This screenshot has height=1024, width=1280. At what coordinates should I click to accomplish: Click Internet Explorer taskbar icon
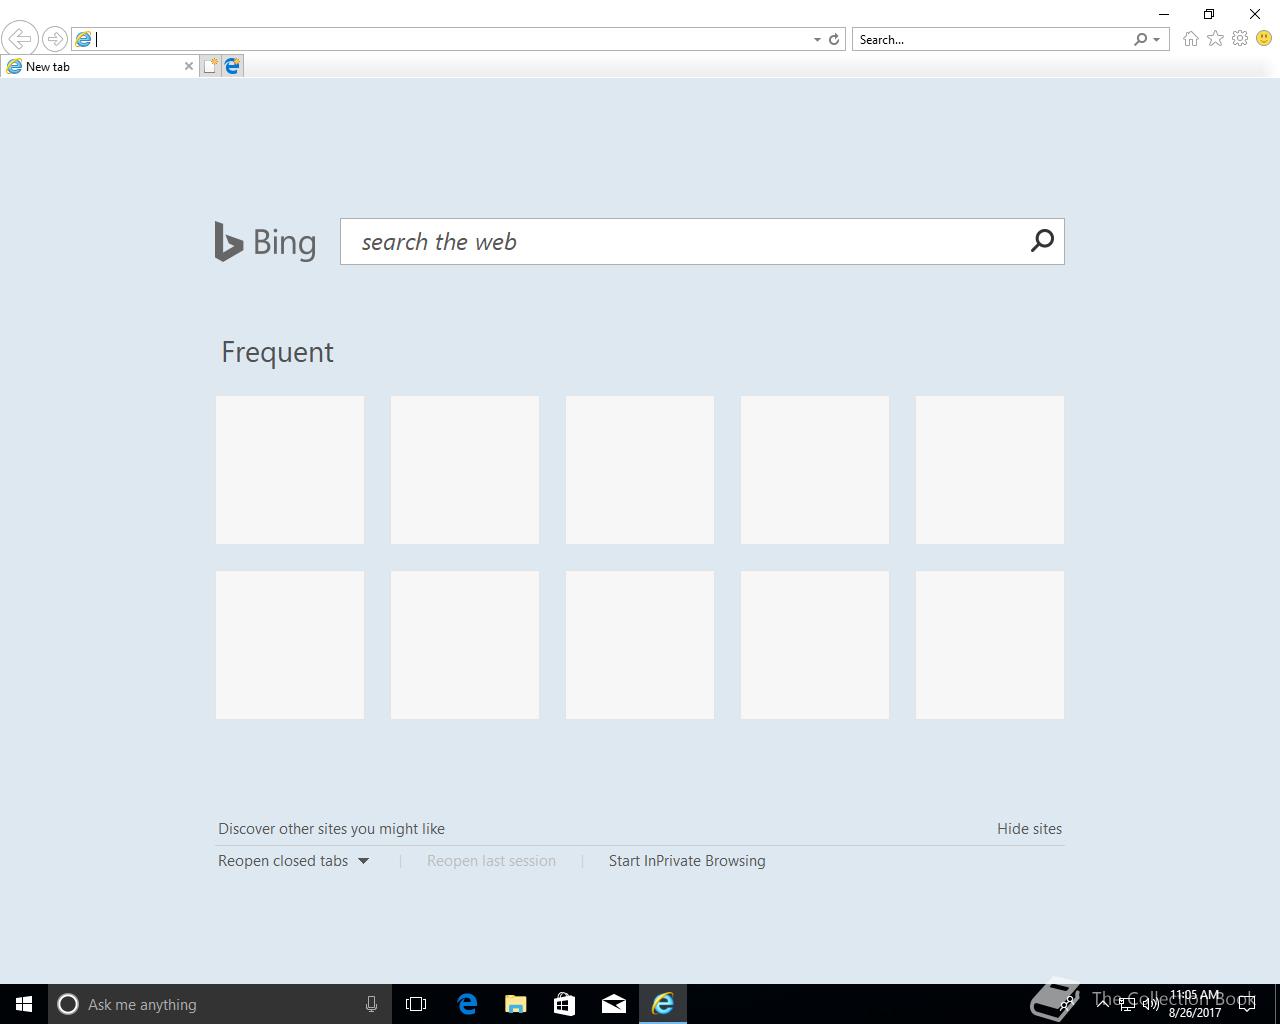coord(663,1004)
